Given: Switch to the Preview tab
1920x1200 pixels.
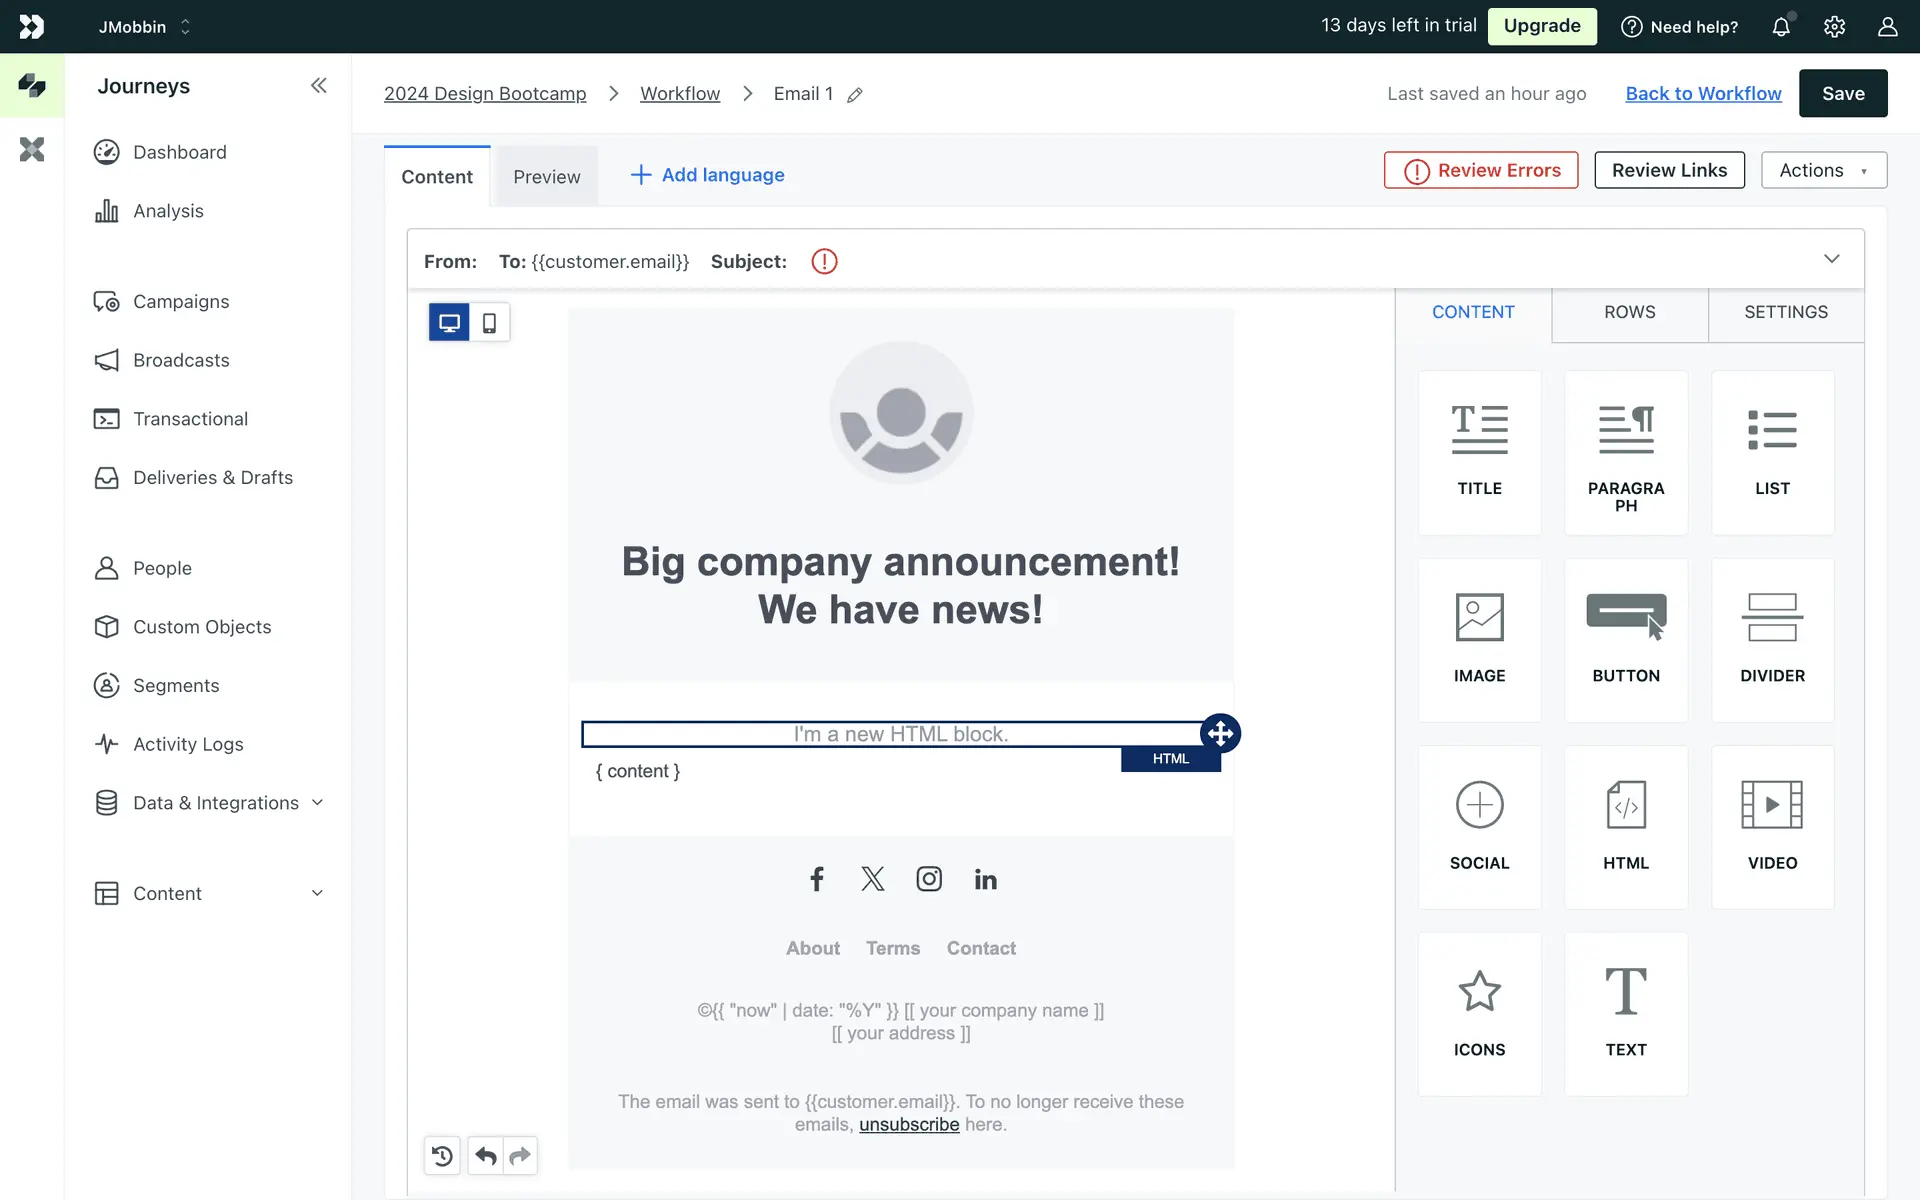Looking at the screenshot, I should tap(546, 177).
